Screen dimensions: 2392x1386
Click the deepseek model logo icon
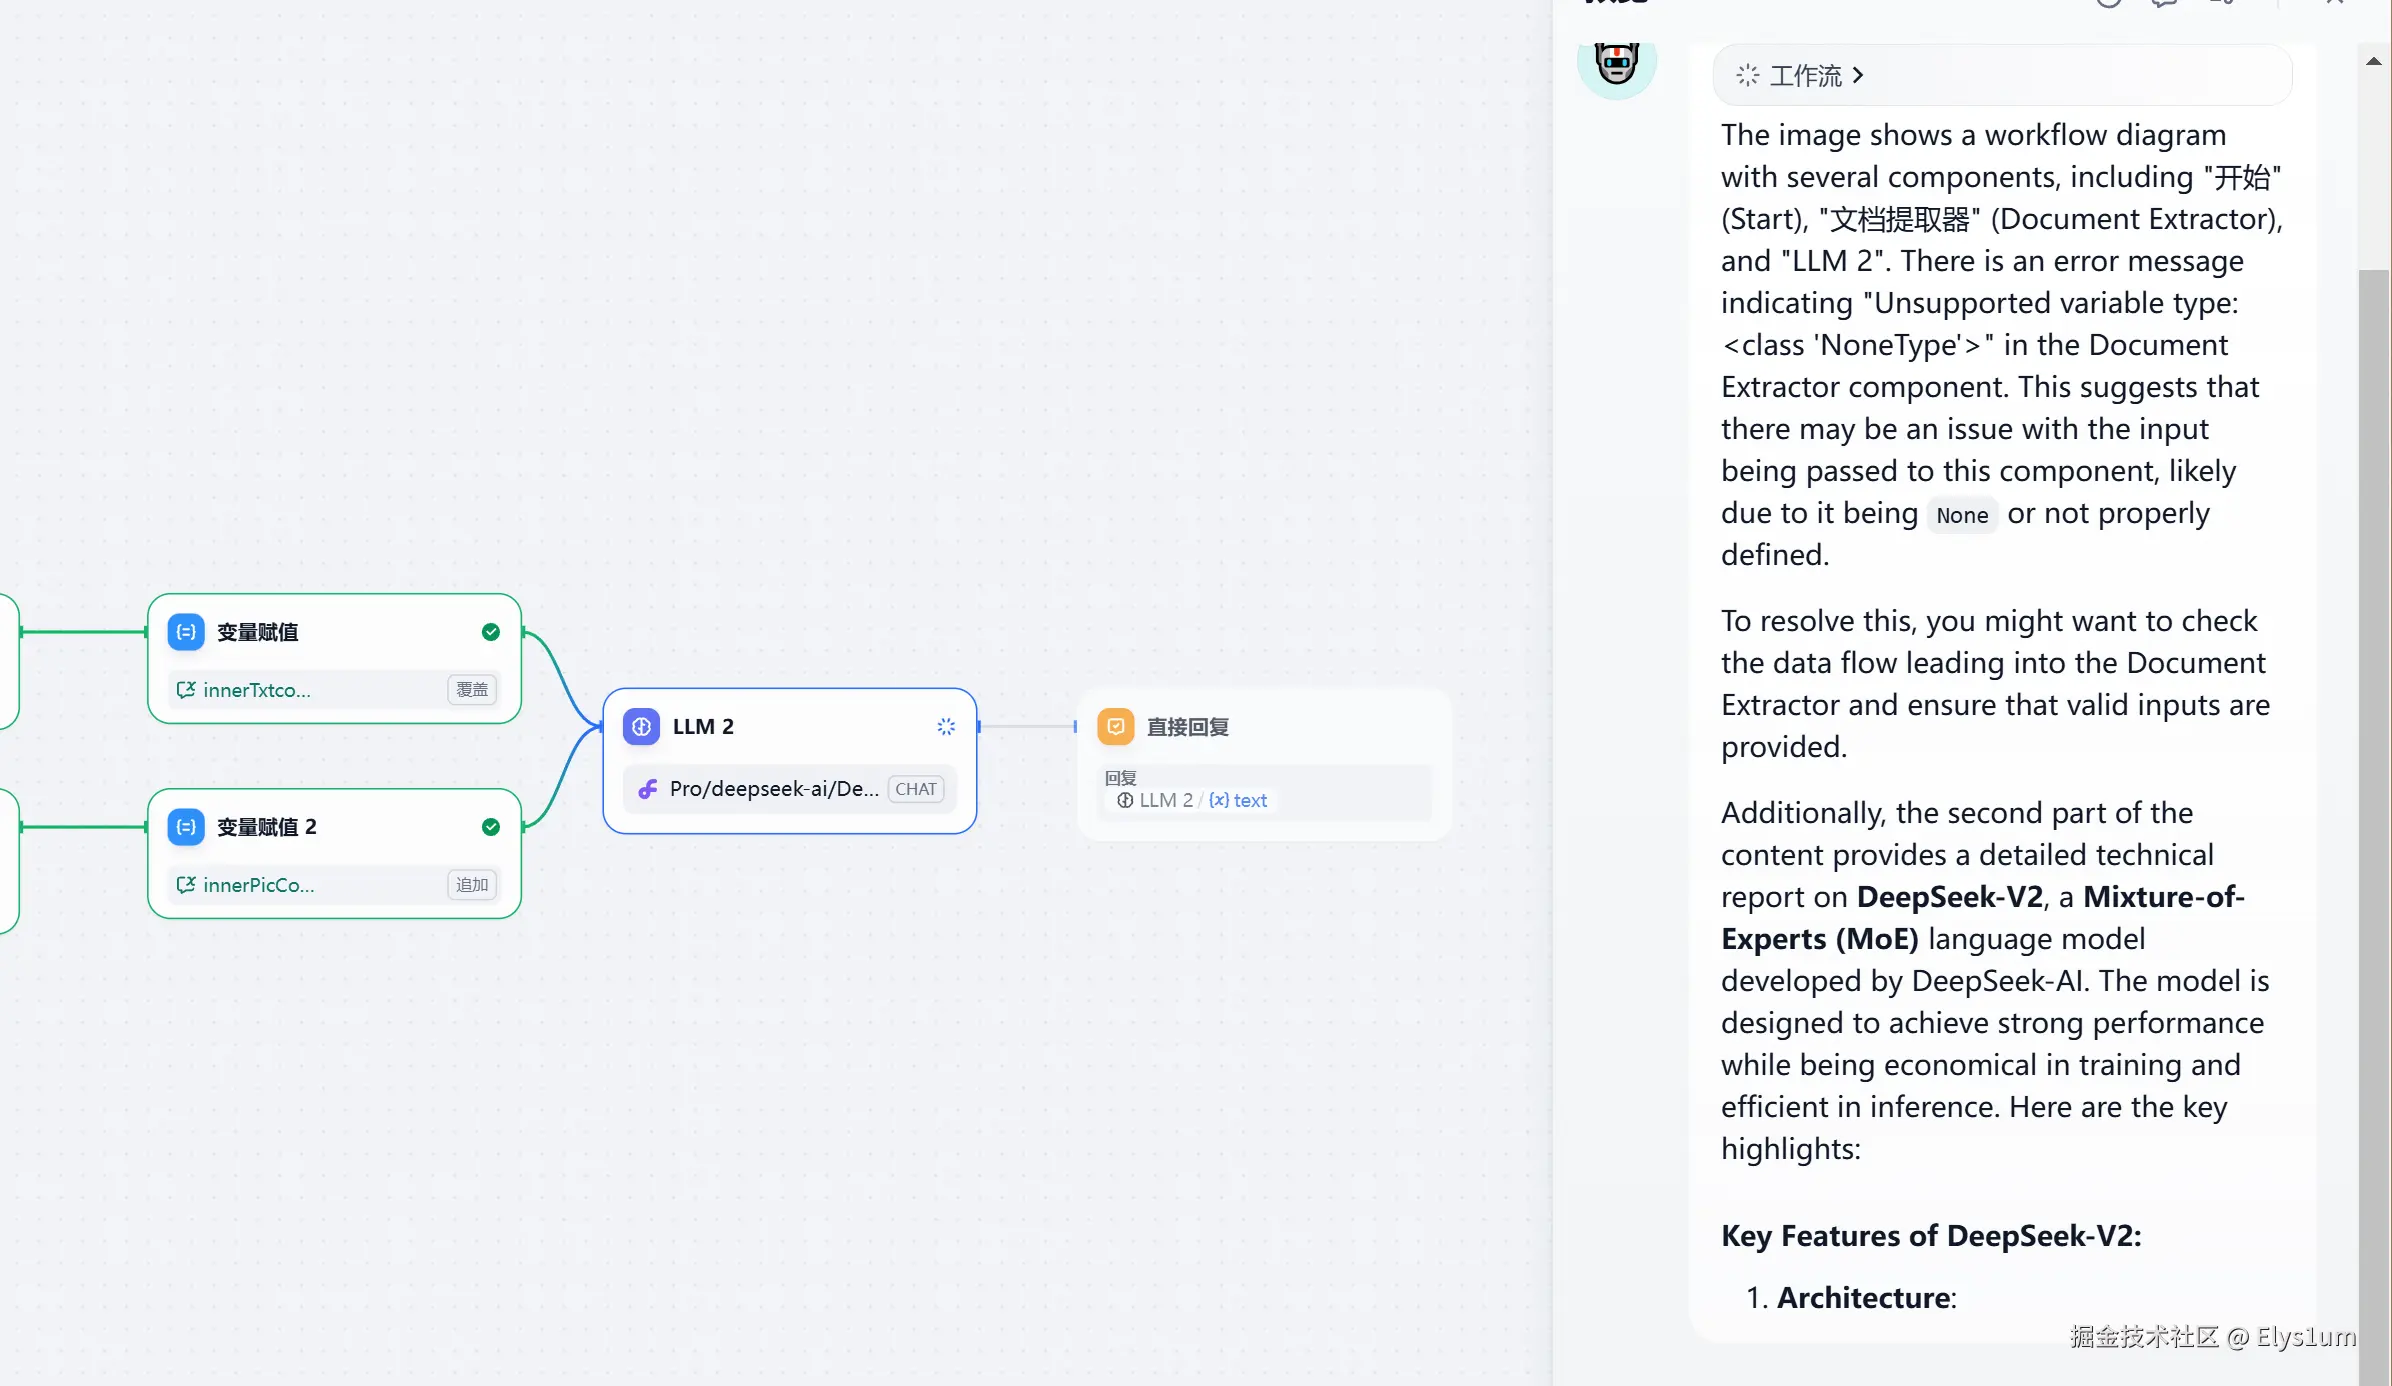tap(648, 789)
